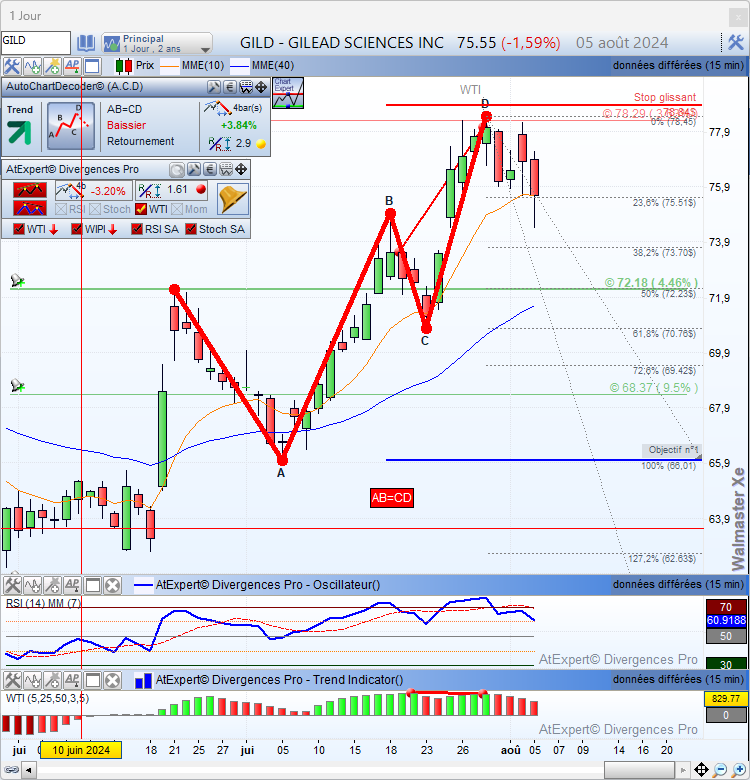Screen dimensions: 750x780
Task: Click the chart display icon in Divergences Pro header
Action: [x=226, y=170]
